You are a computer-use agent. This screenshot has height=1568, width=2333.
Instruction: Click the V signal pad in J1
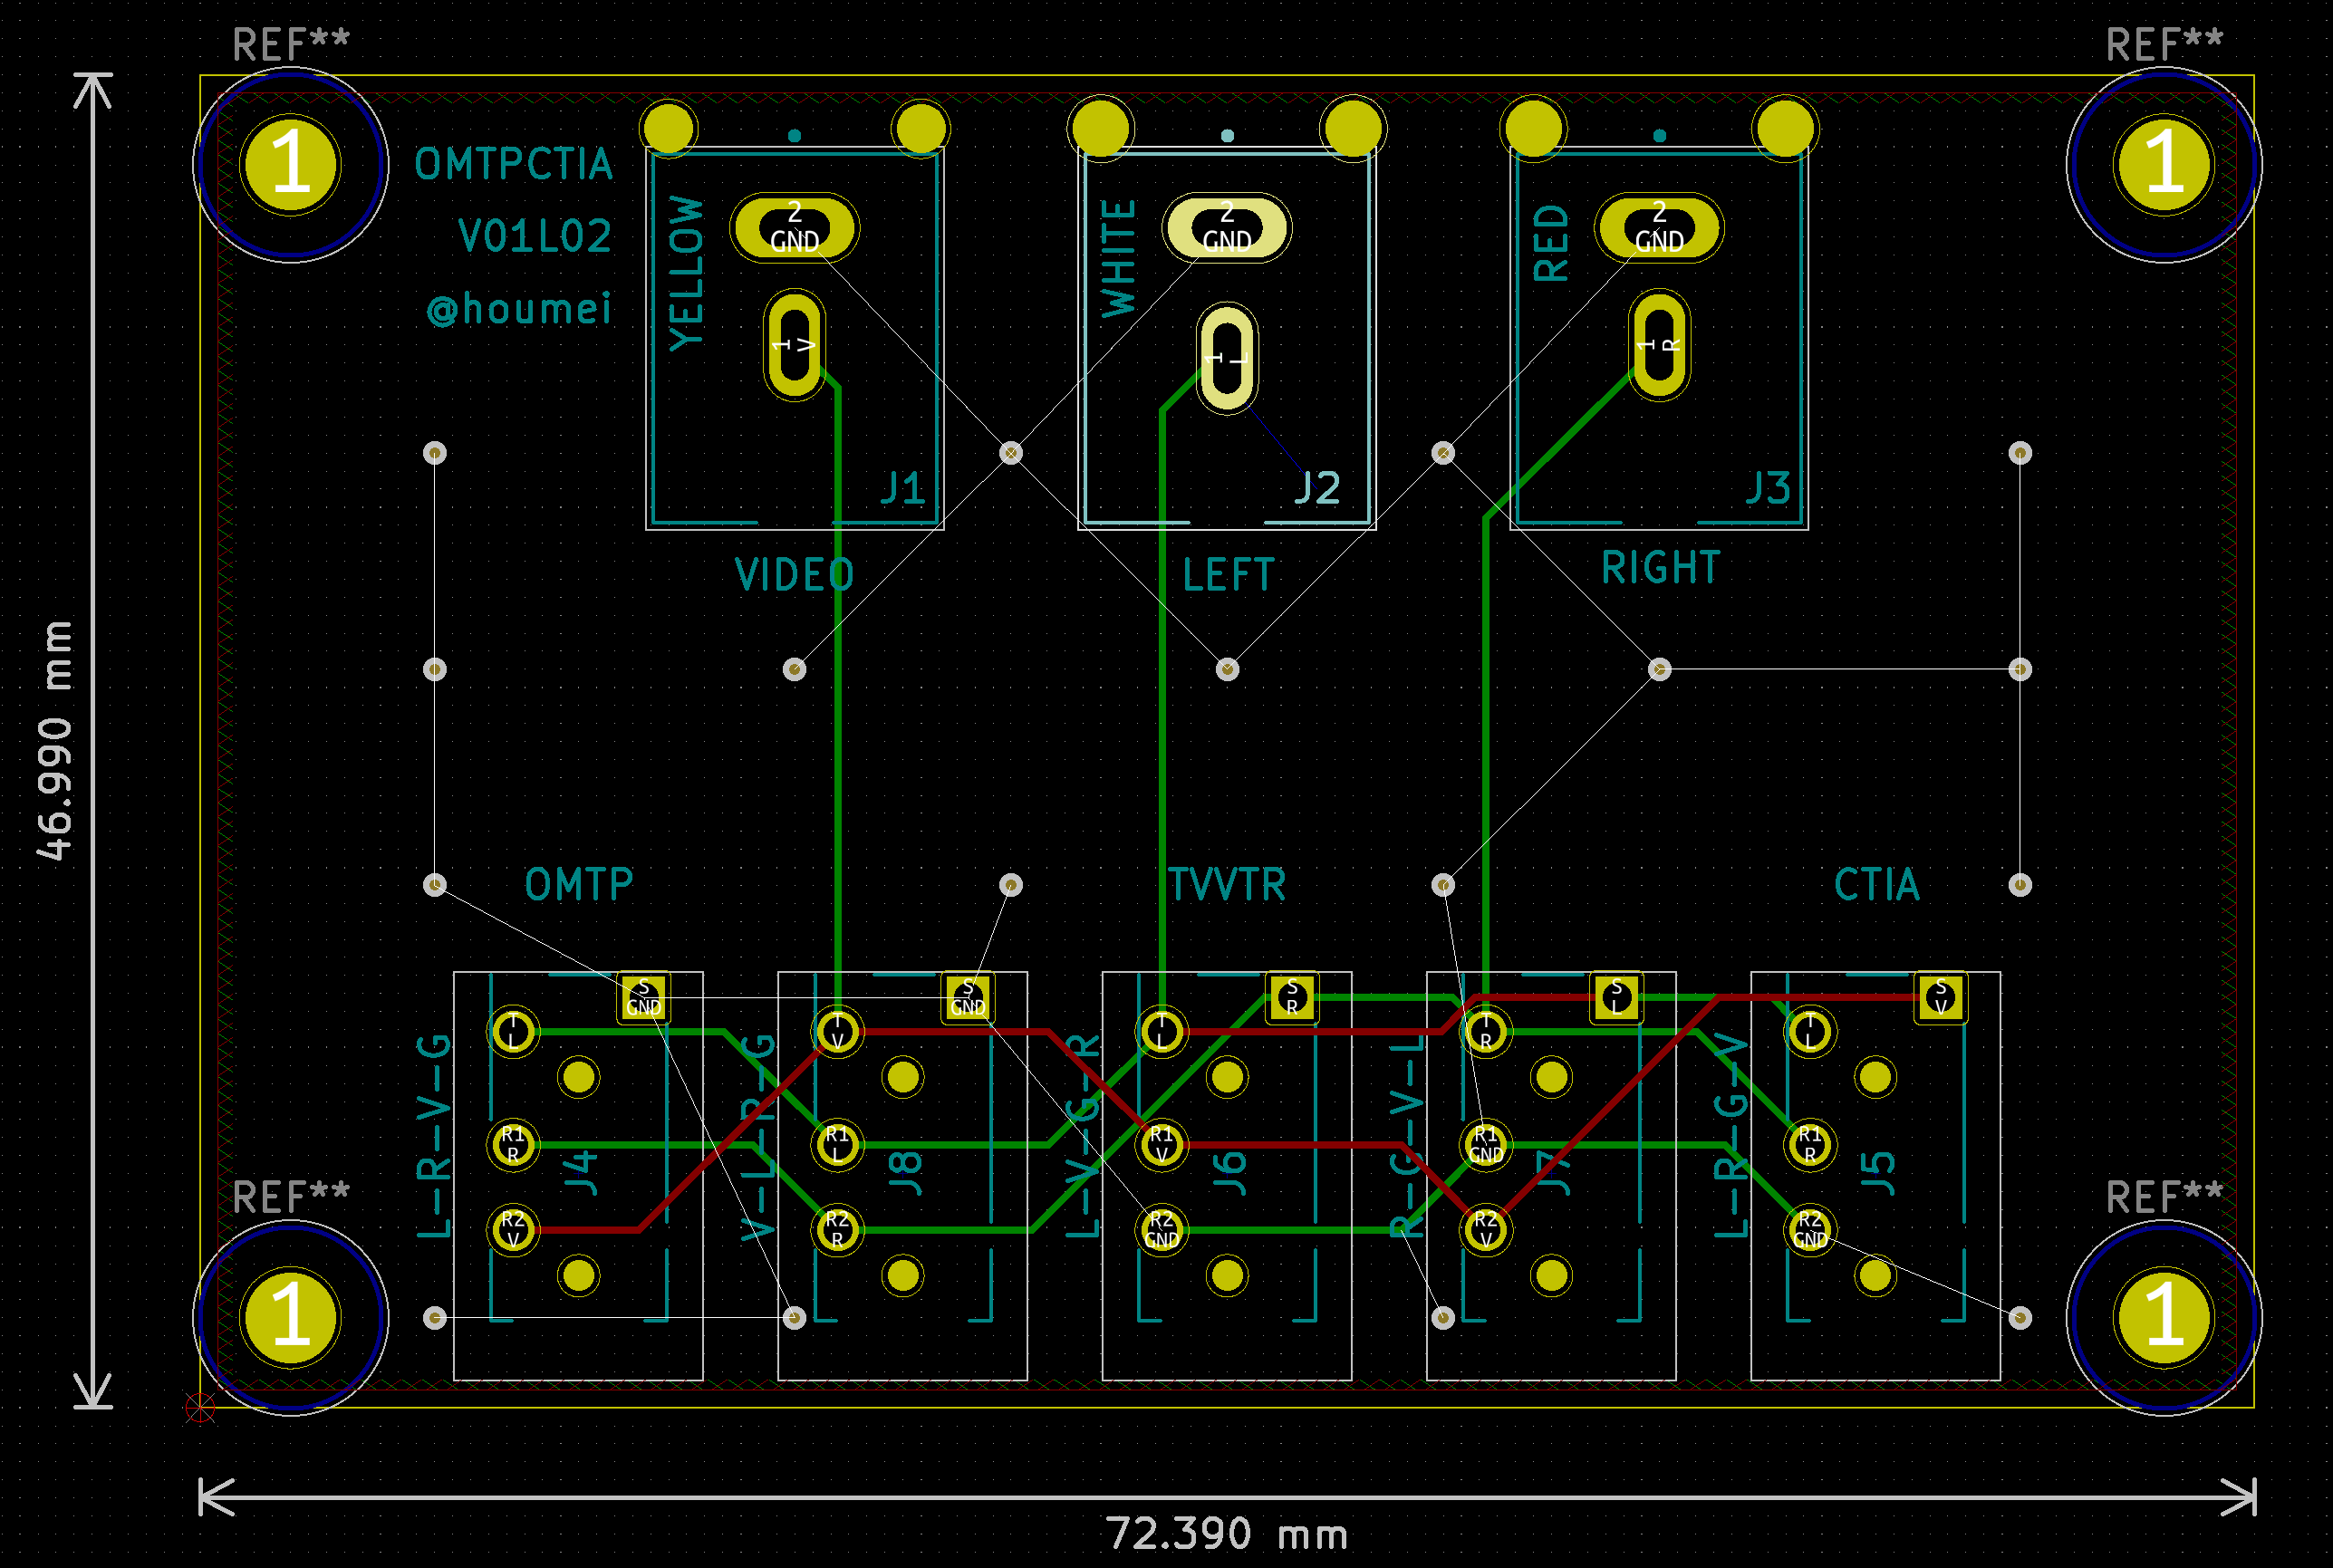[794, 345]
